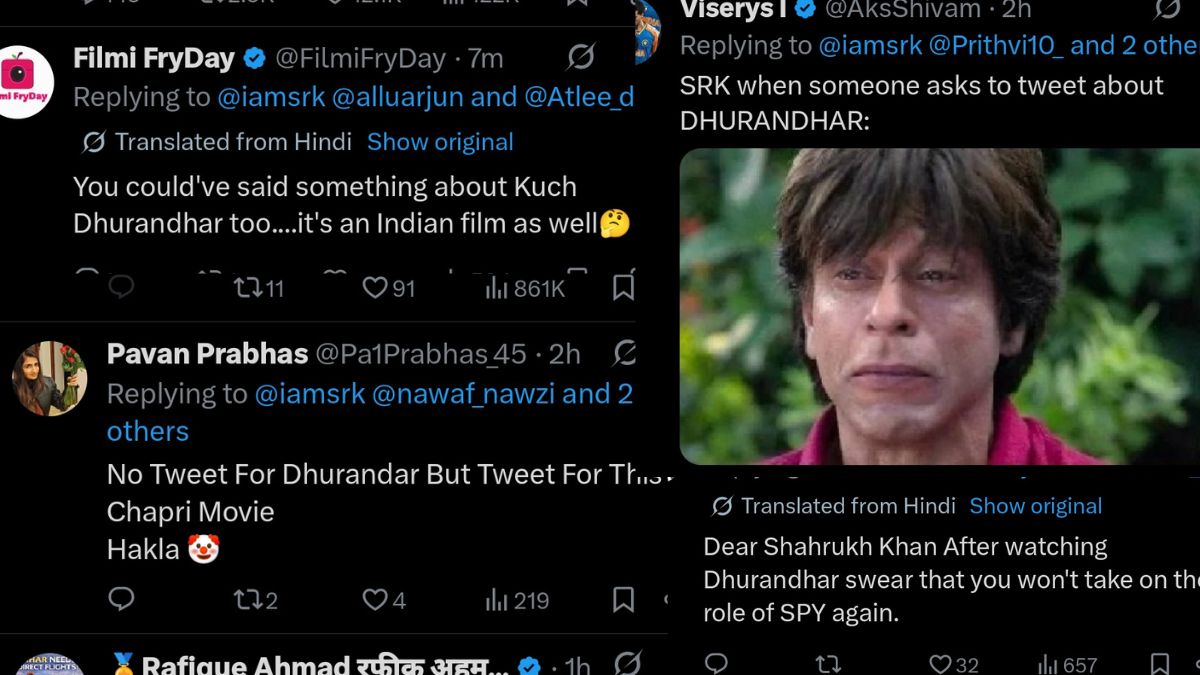Click the verified badge next to Filmi FryDay
Image resolution: width=1200 pixels, height=675 pixels.
(x=252, y=58)
